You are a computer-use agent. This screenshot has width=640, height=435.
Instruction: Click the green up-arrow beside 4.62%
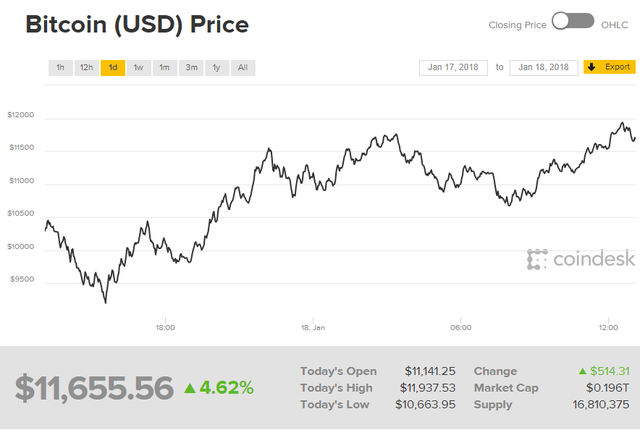coord(190,387)
